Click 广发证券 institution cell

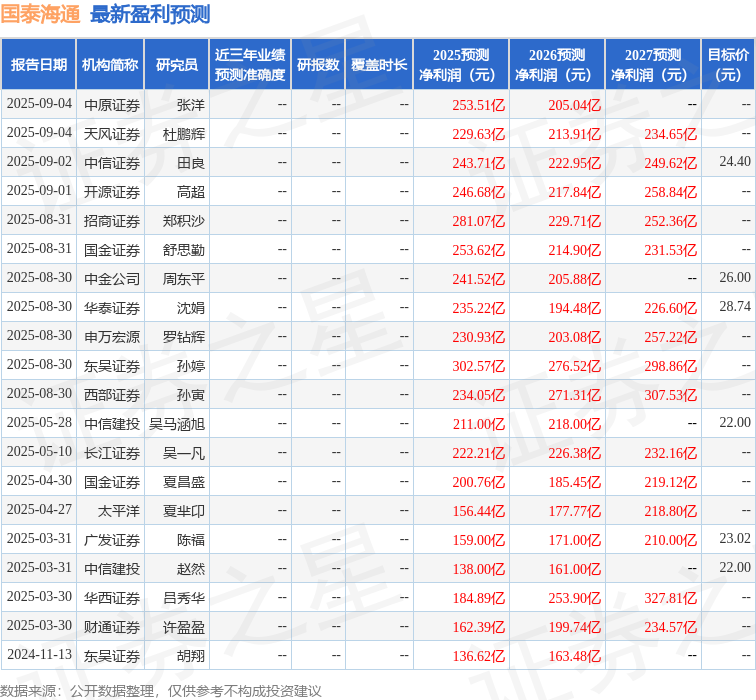click(x=112, y=539)
